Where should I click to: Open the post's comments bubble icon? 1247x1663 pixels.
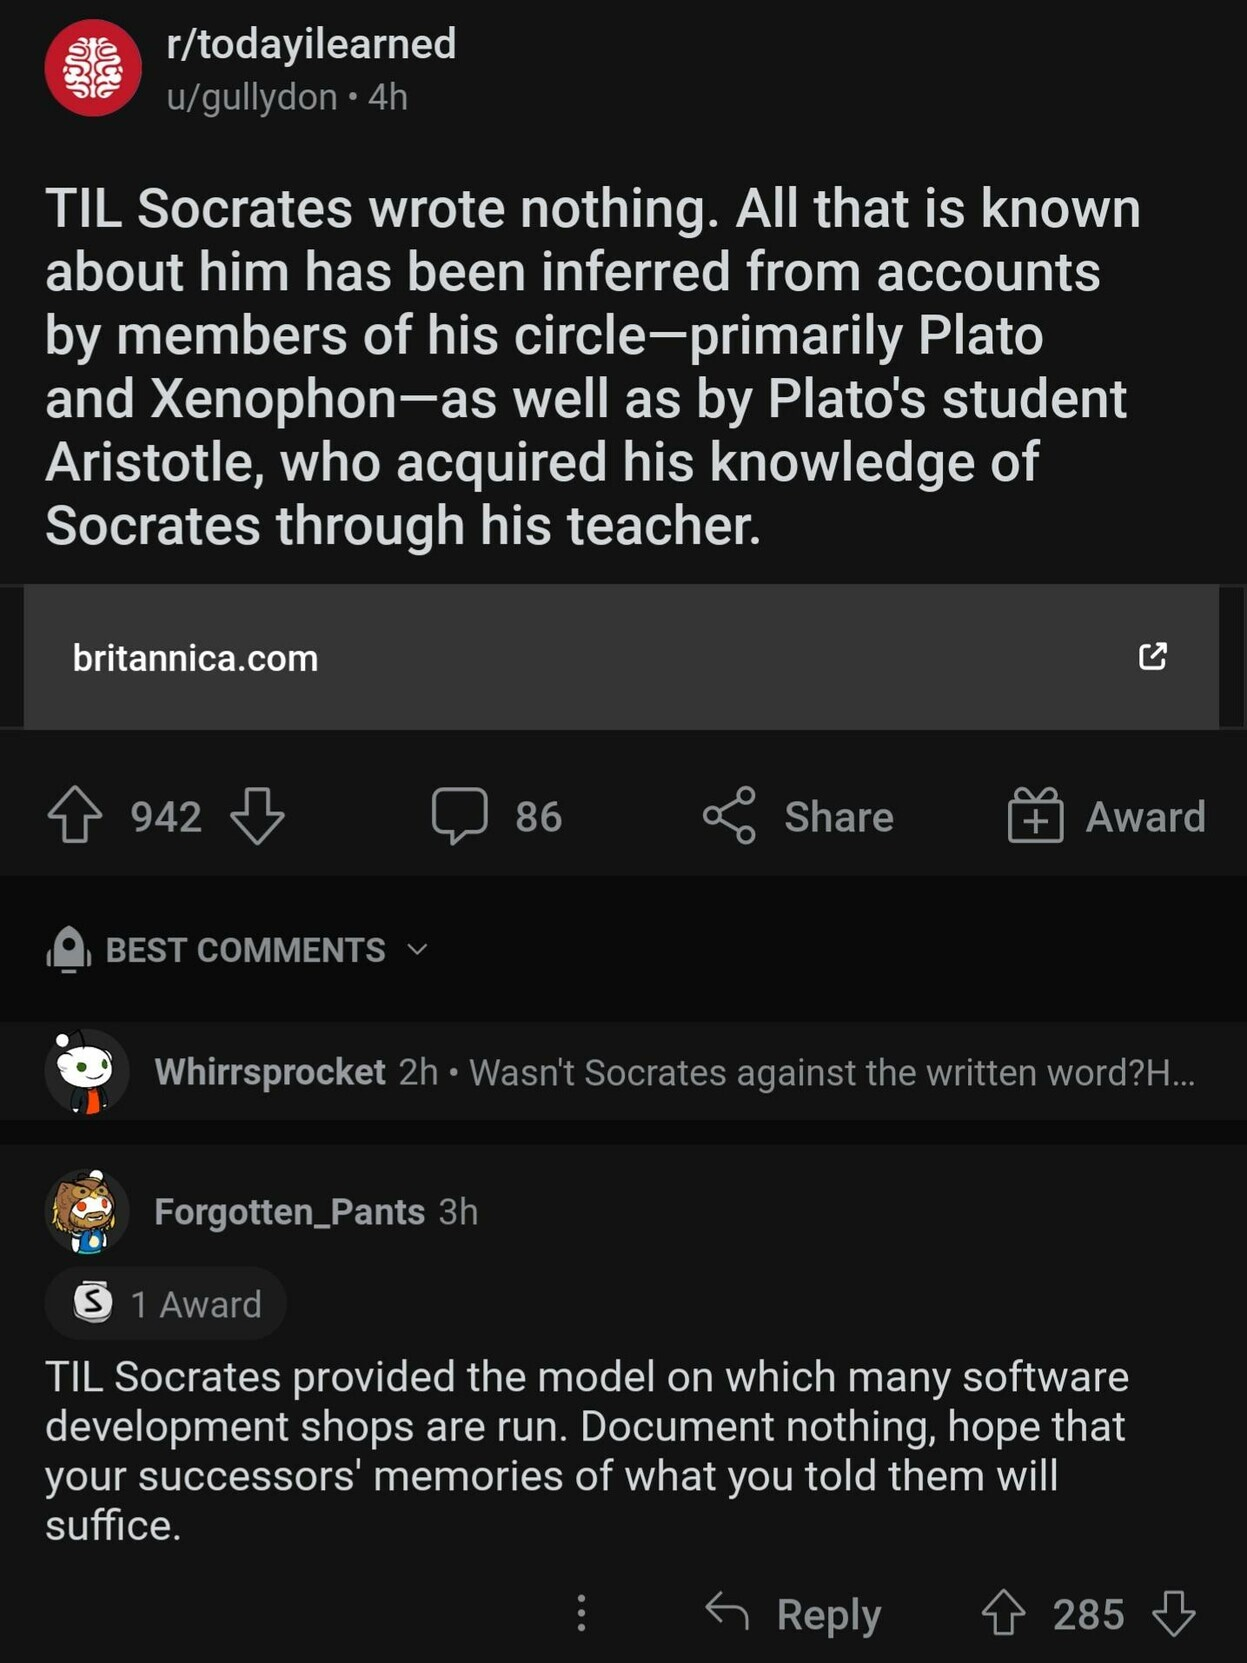click(460, 815)
